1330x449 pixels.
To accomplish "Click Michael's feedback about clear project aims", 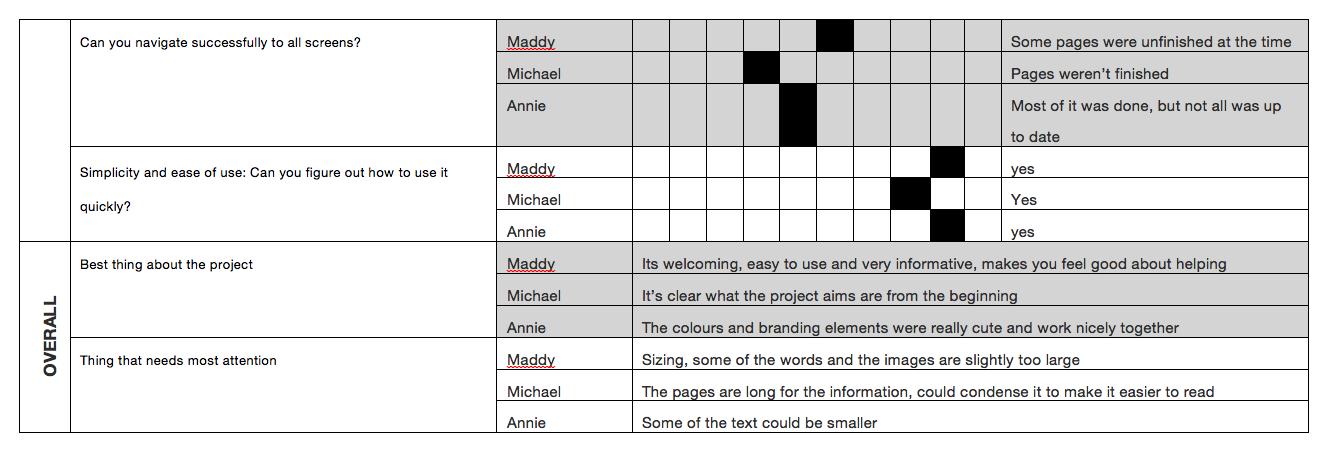I will tap(829, 296).
